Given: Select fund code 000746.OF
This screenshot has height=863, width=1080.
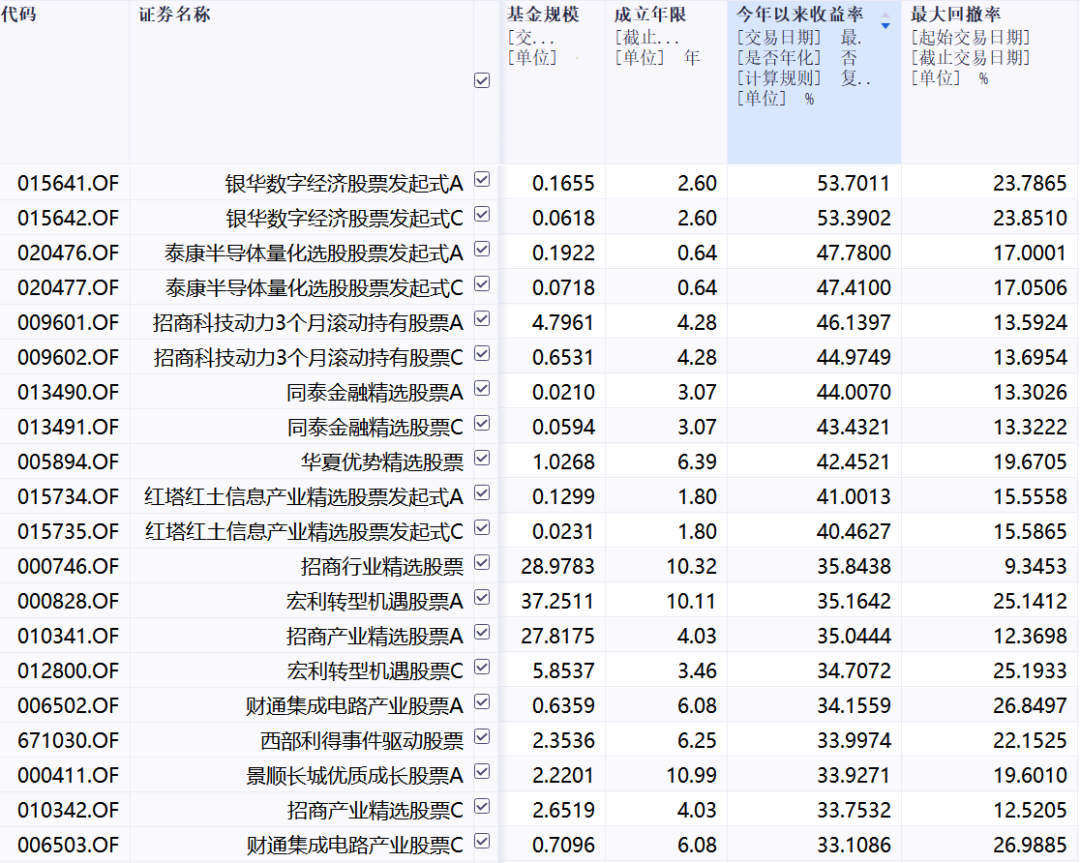Looking at the screenshot, I should click(x=68, y=567).
